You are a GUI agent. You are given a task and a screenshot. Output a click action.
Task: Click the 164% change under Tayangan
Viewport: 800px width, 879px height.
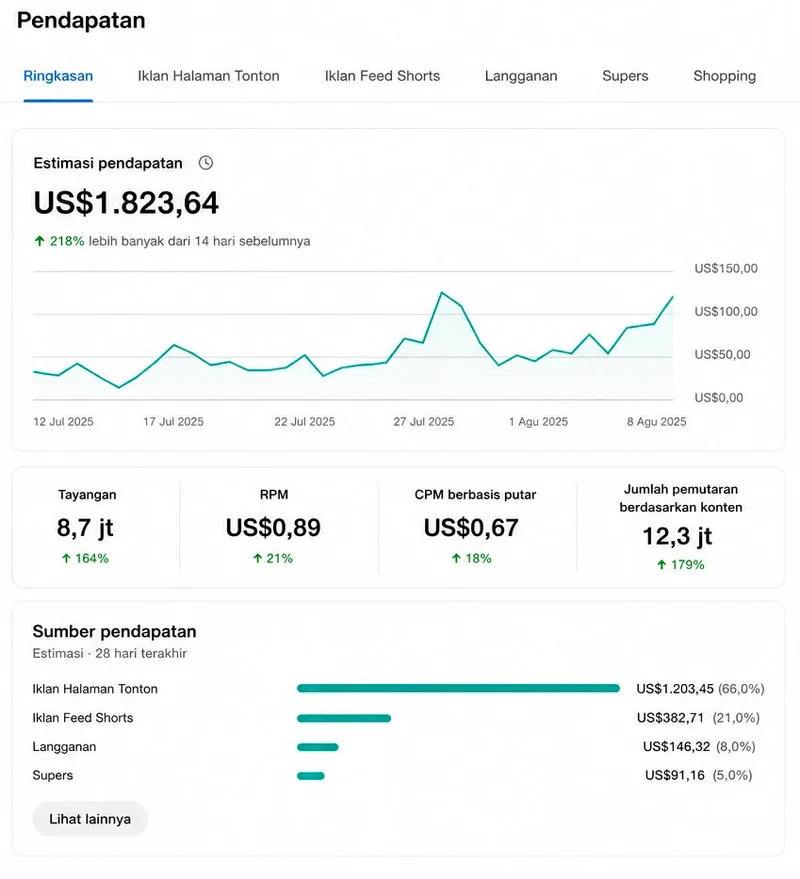coord(85,558)
